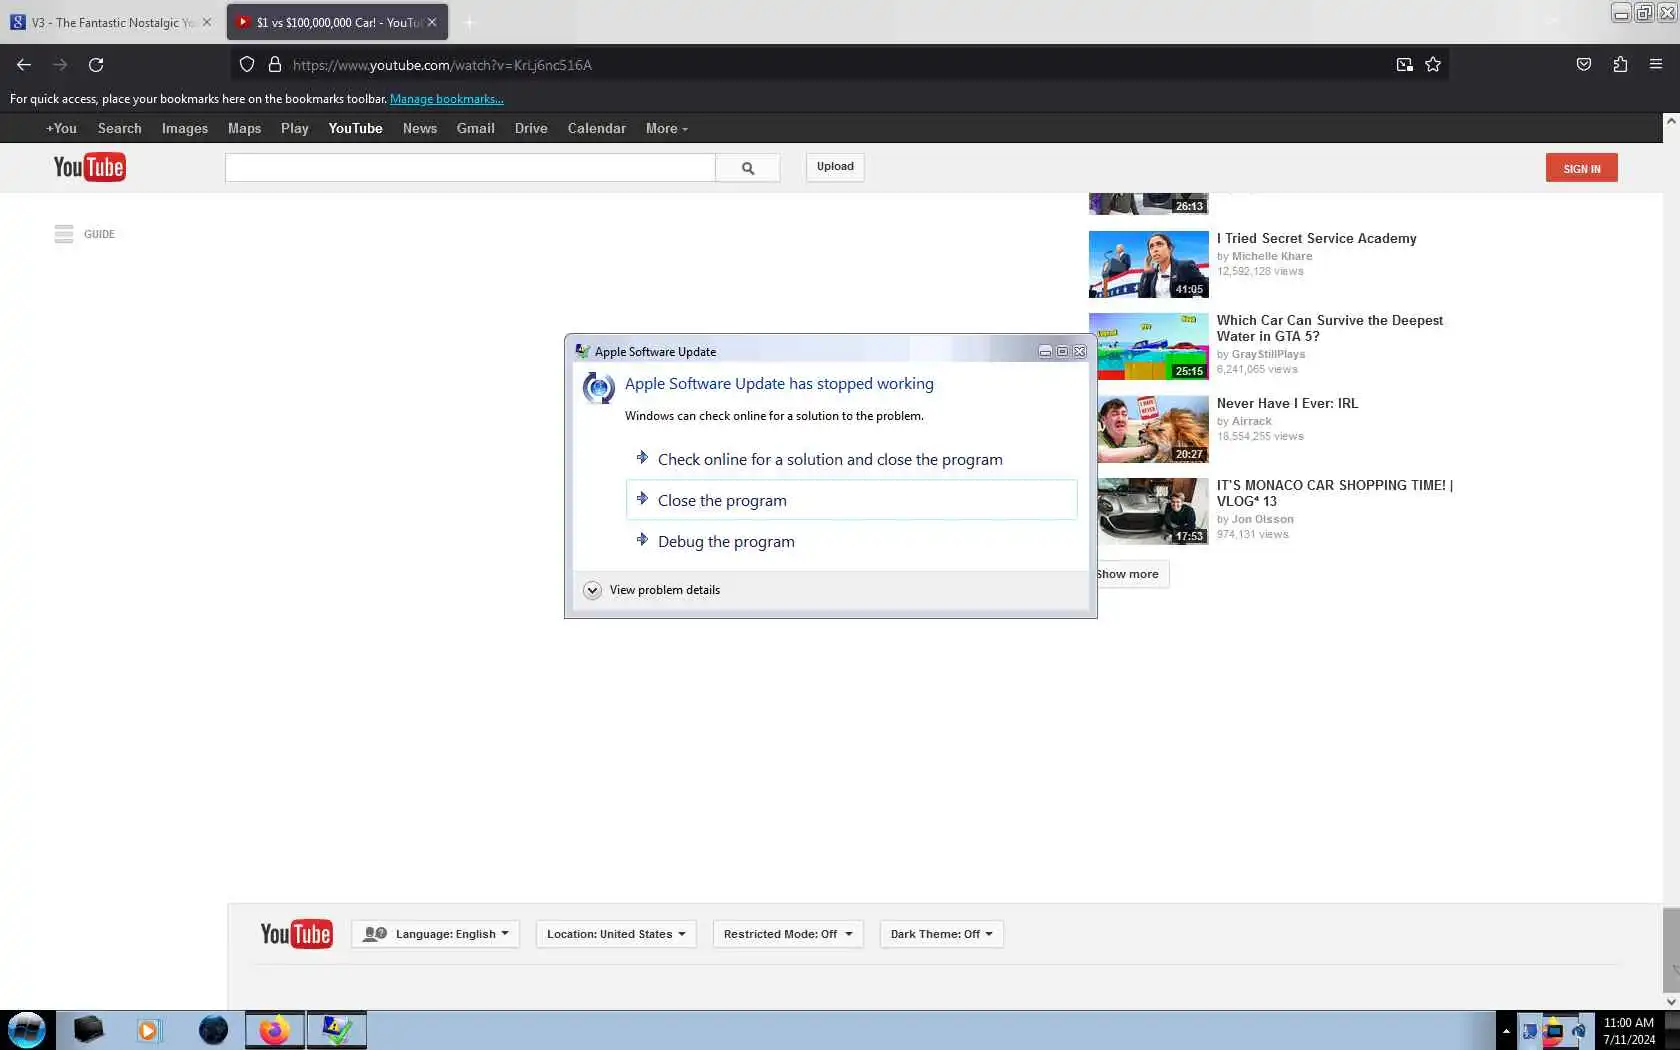Open Search in the Google bar
Image resolution: width=1680 pixels, height=1050 pixels.
click(120, 128)
